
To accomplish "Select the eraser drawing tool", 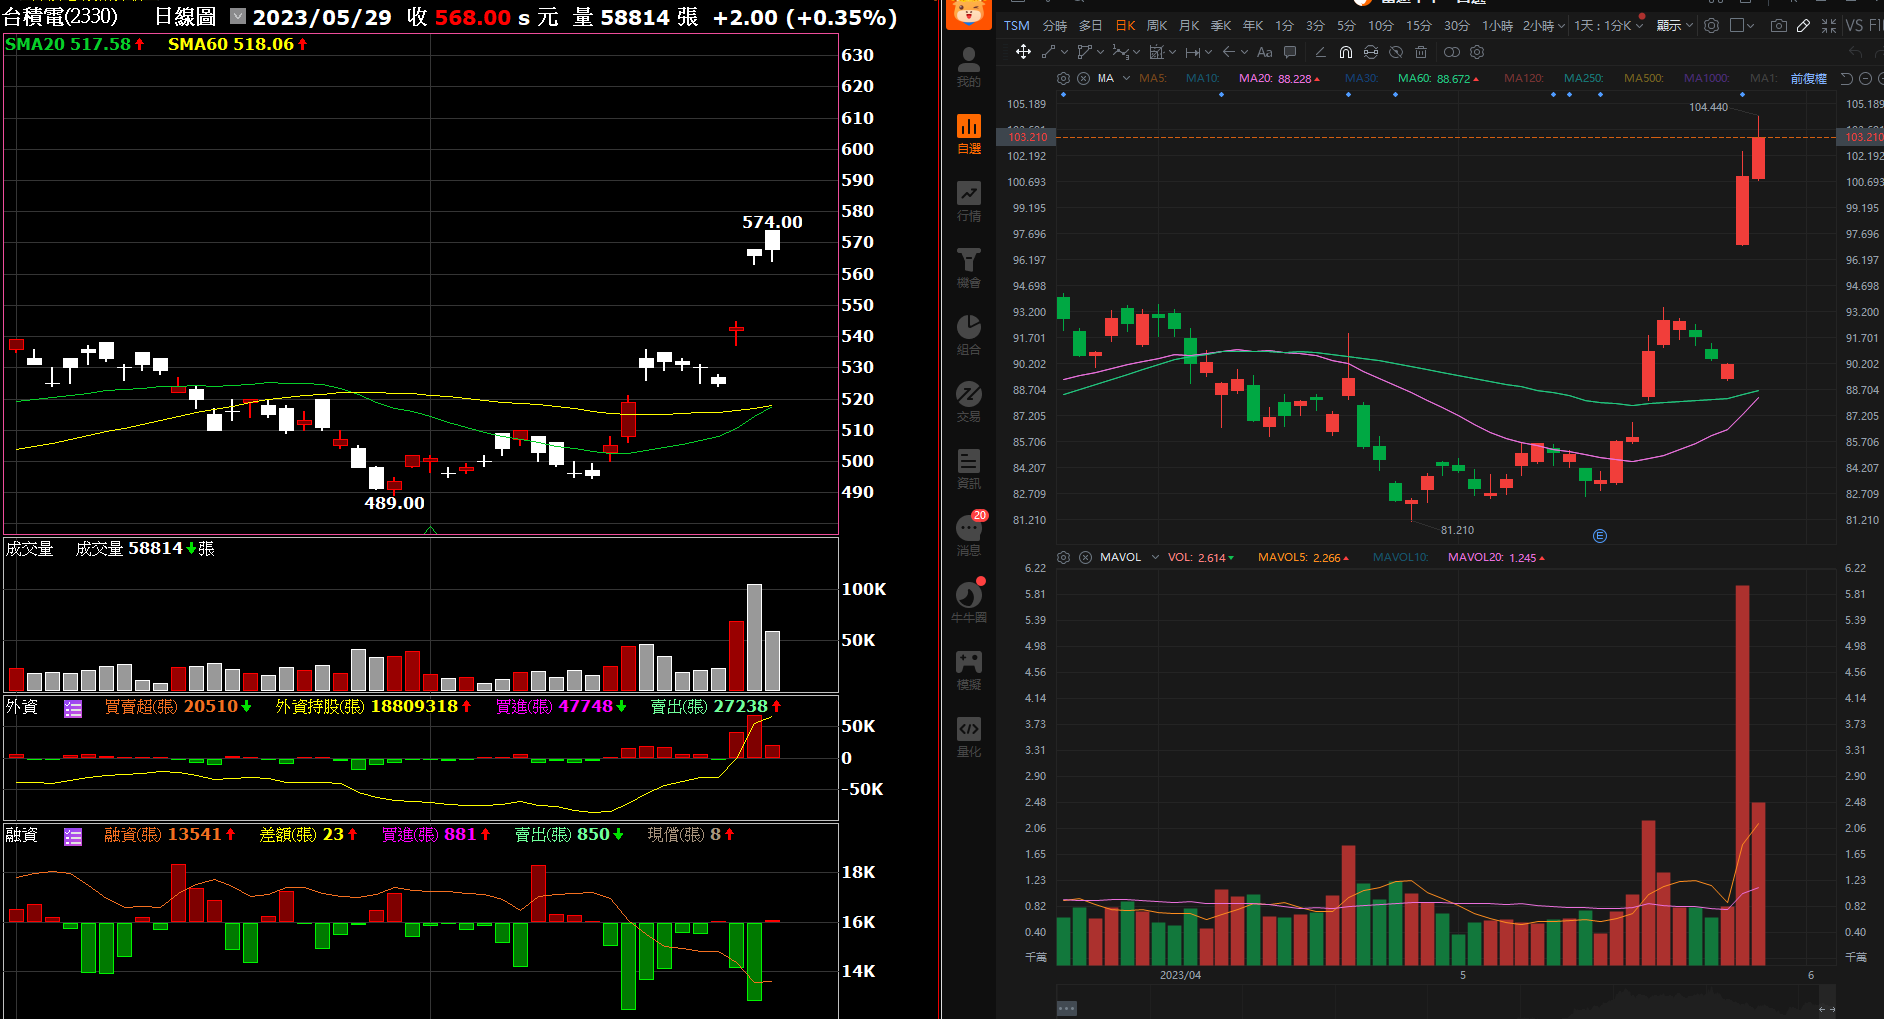I will point(1320,52).
